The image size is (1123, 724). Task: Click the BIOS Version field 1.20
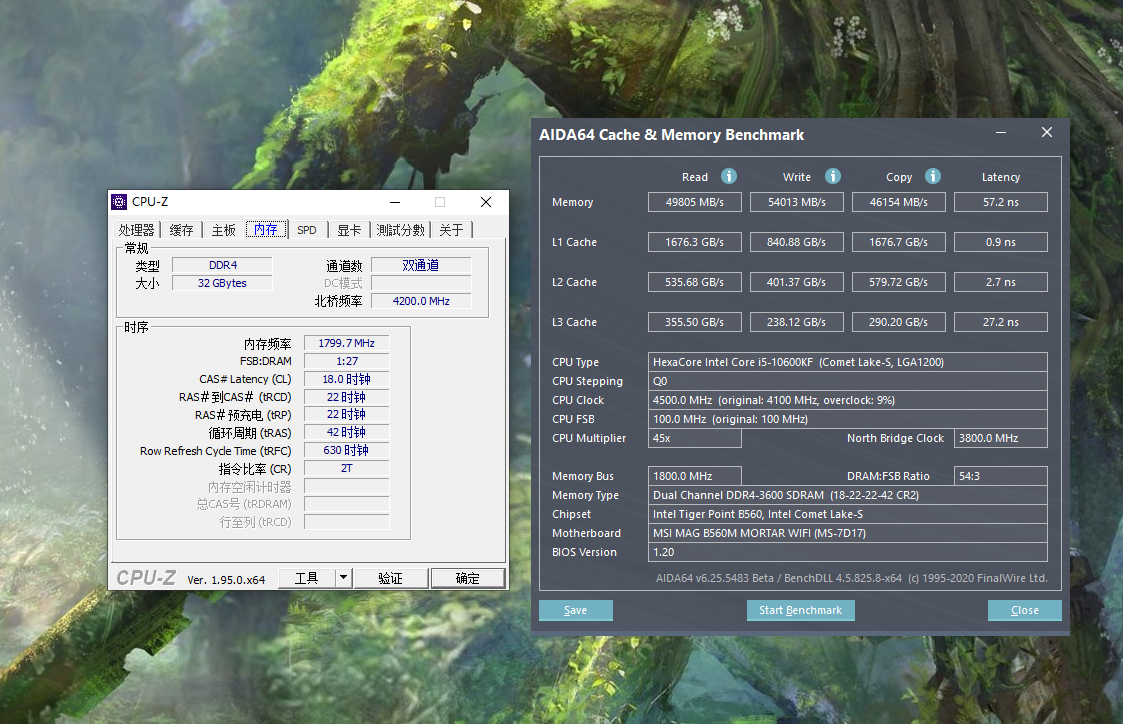pos(847,552)
